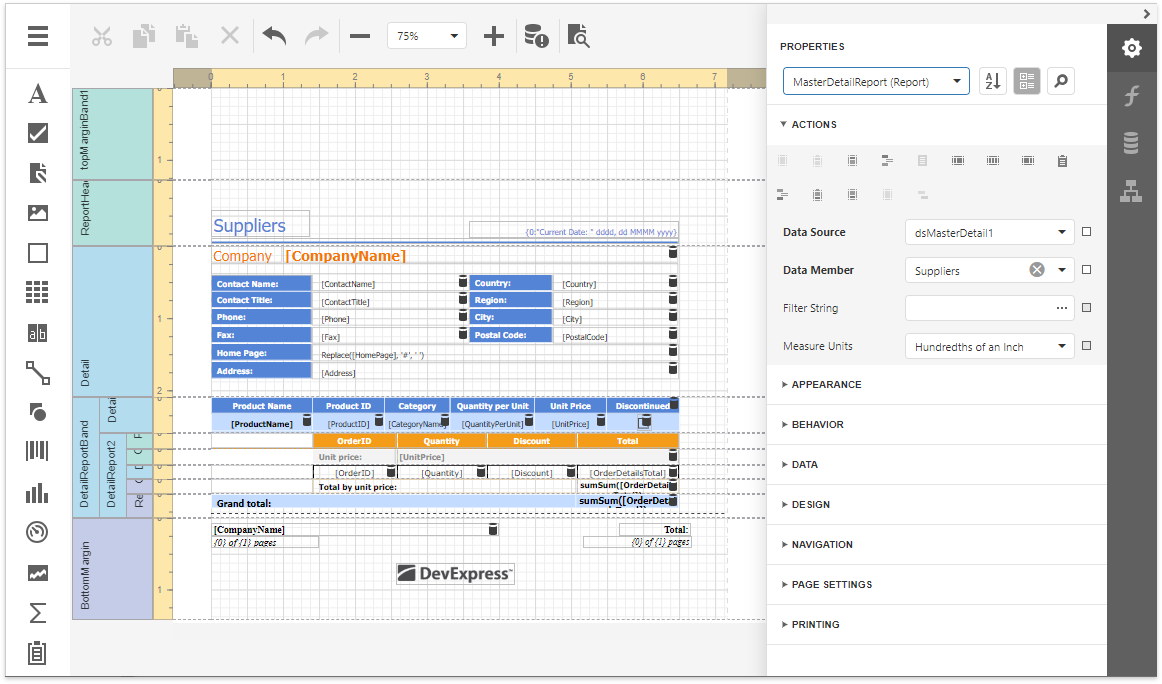Toggle the Measure Units property marker
Screen dimensions: 1162x684
(x=1087, y=346)
